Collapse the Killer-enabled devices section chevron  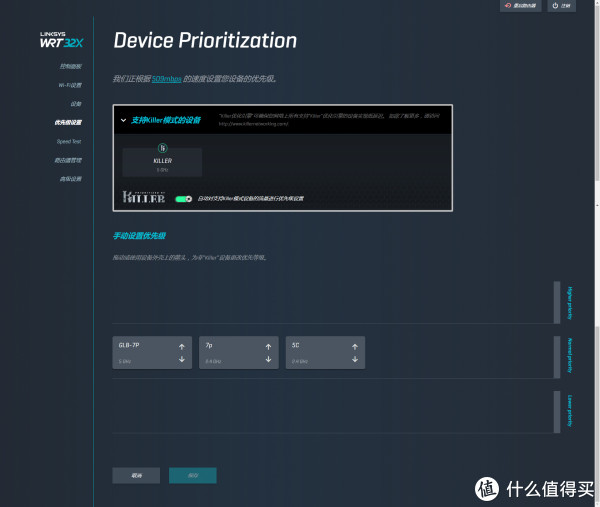(x=123, y=120)
